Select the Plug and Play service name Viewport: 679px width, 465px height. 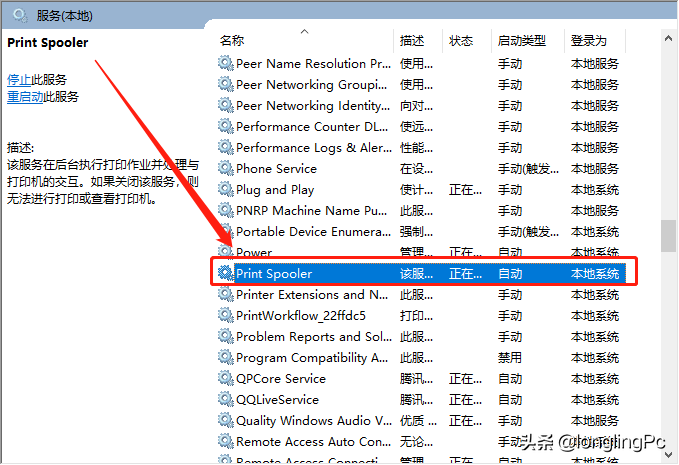(275, 190)
